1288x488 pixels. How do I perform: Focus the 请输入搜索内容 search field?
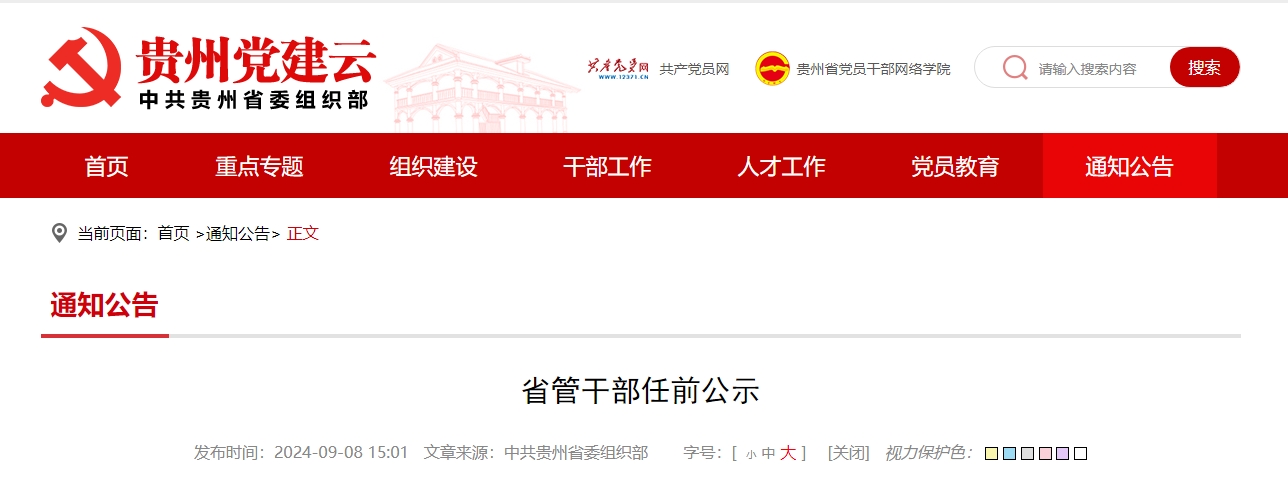tap(1097, 68)
